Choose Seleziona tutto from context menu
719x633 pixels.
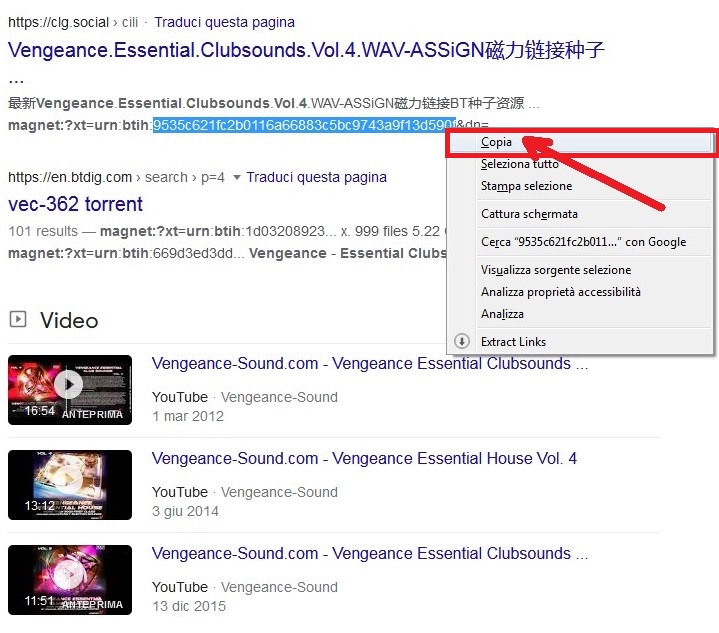(x=580, y=164)
